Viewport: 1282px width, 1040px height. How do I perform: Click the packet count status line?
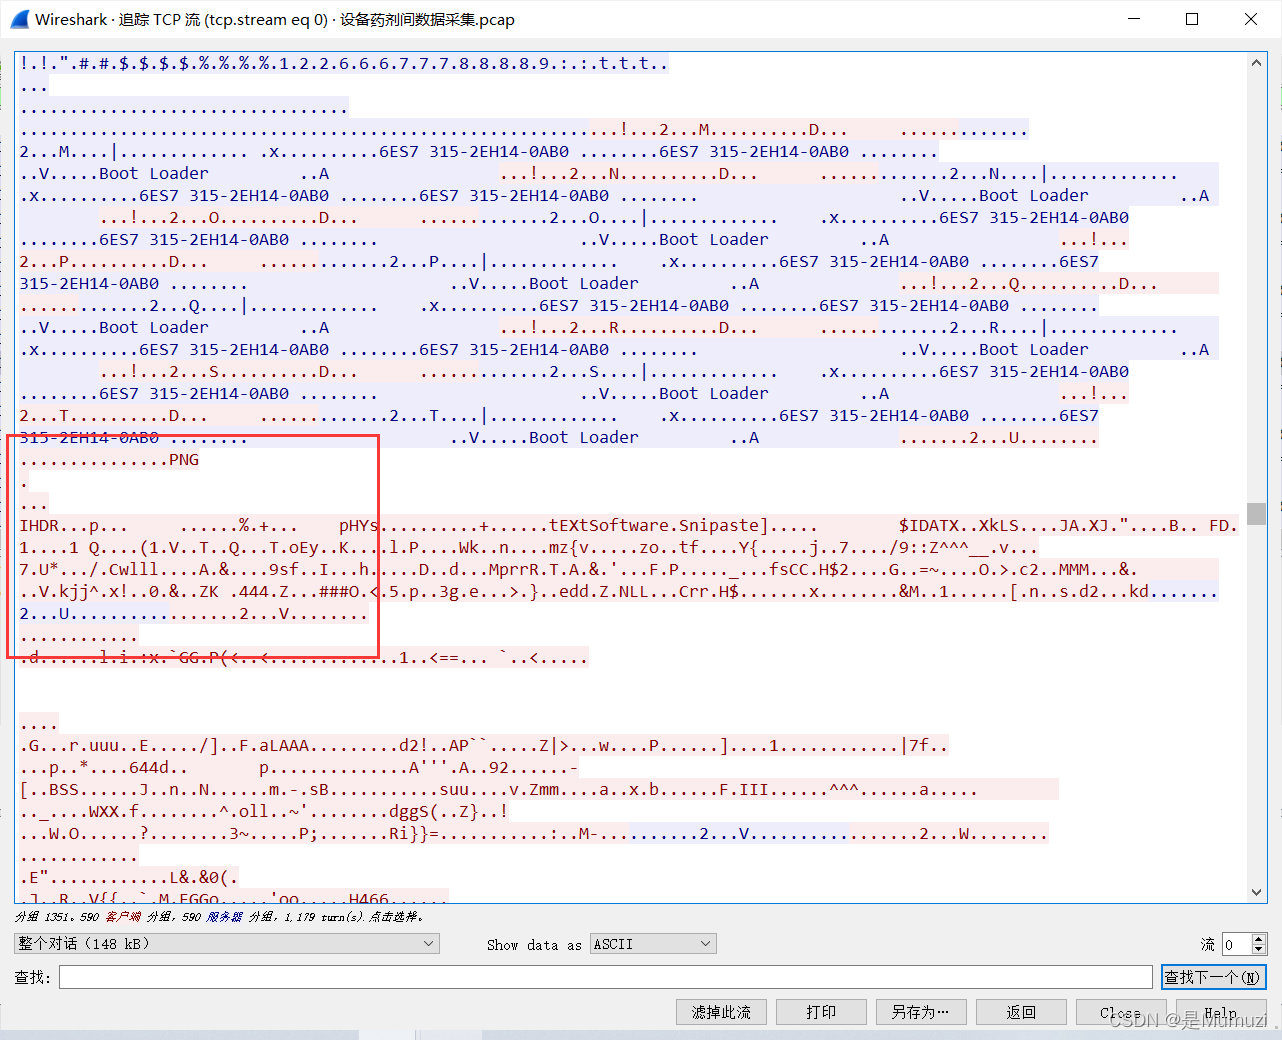point(219,916)
